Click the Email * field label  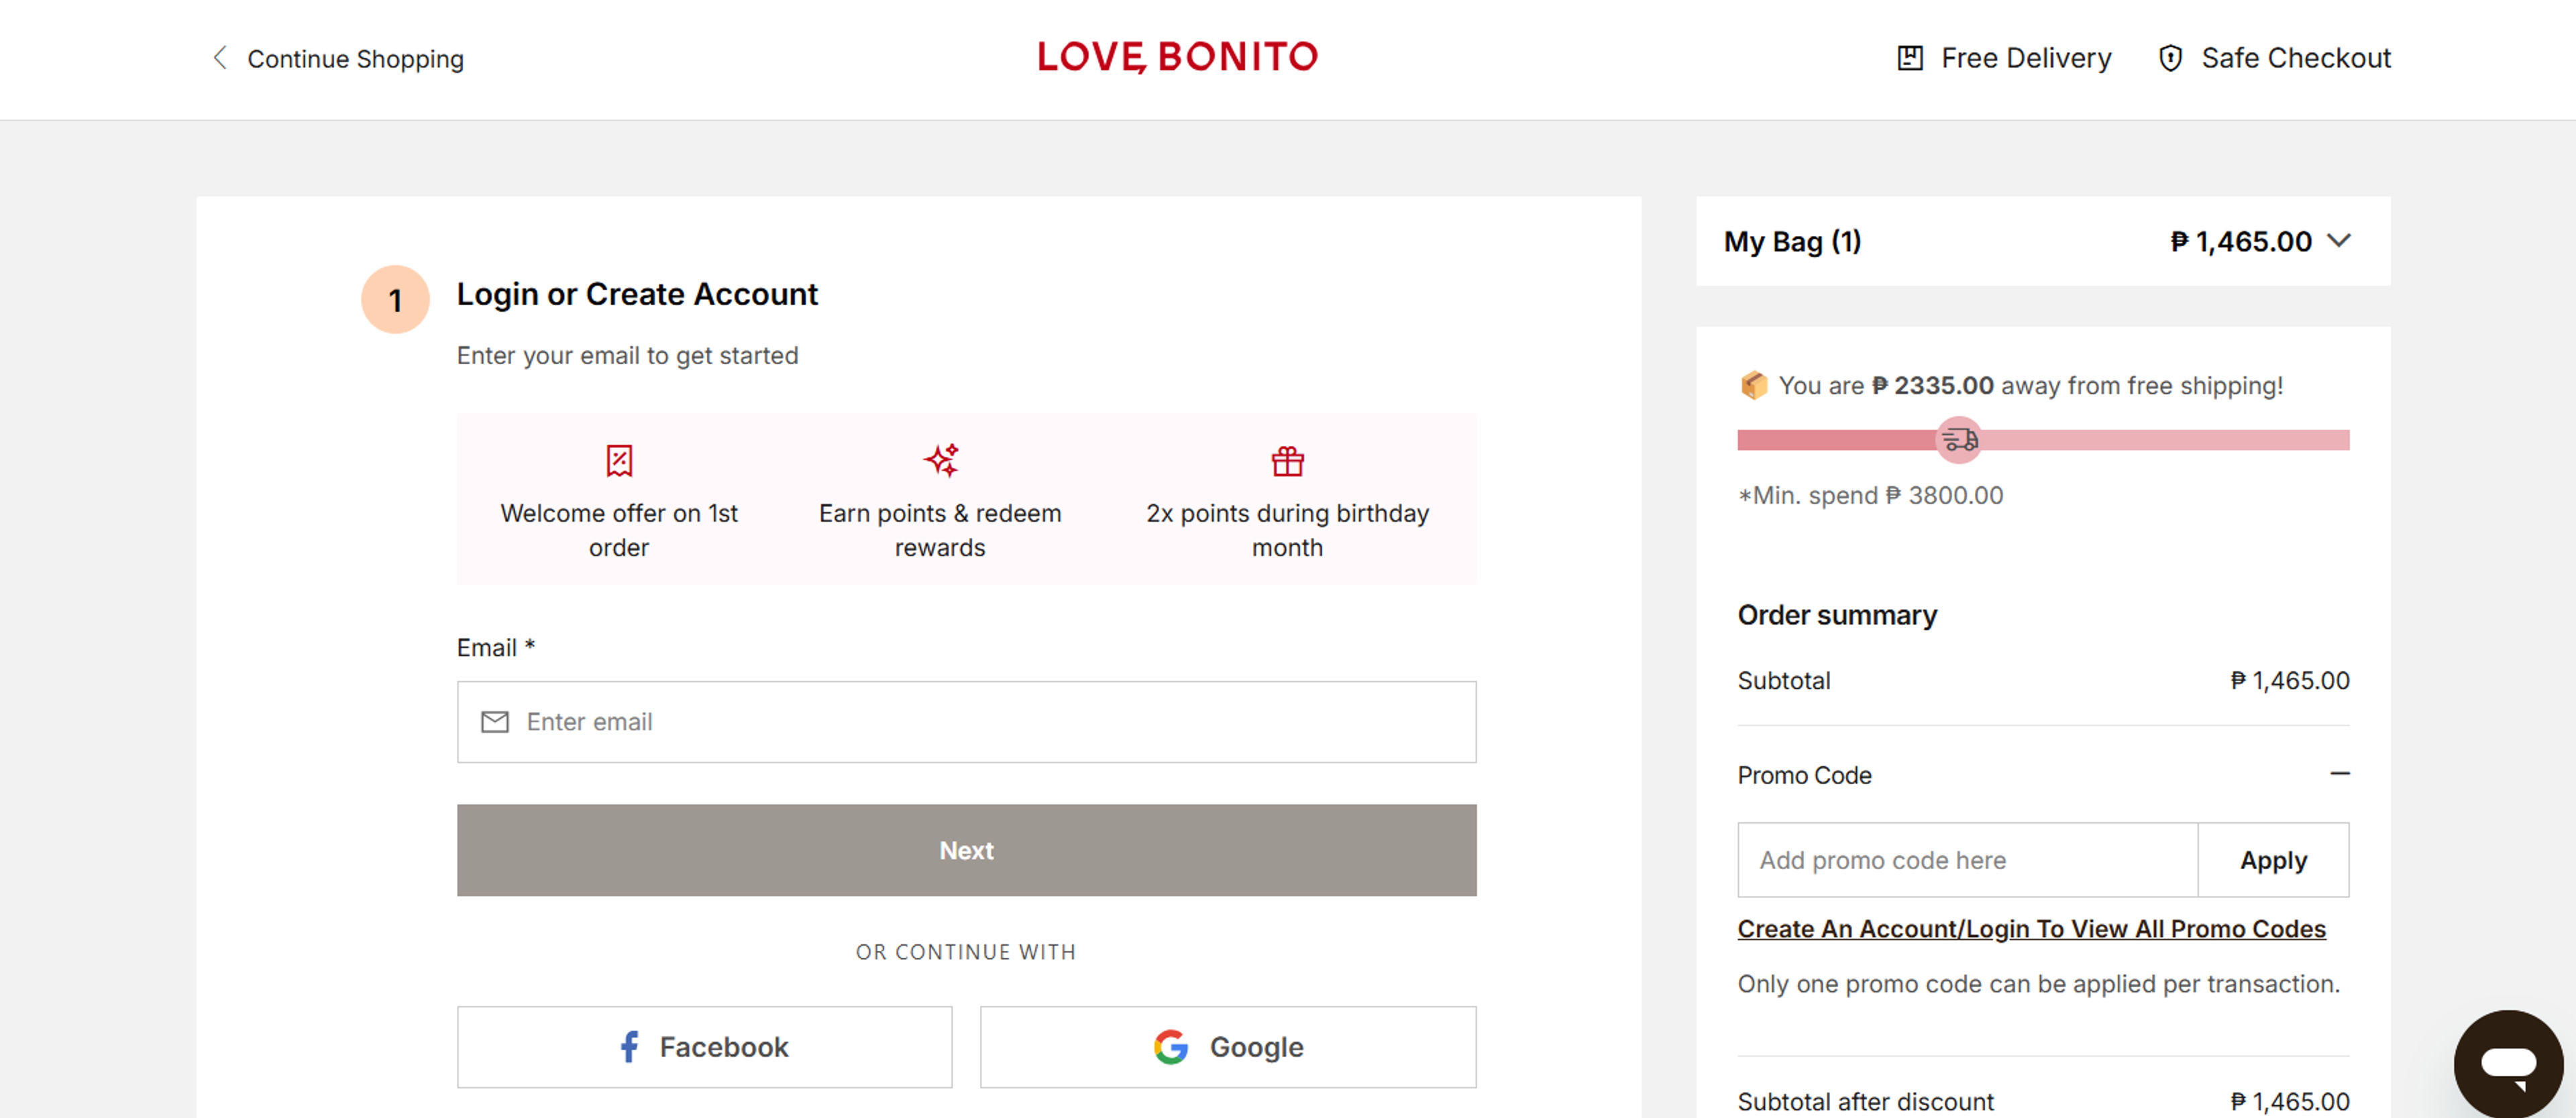point(496,648)
